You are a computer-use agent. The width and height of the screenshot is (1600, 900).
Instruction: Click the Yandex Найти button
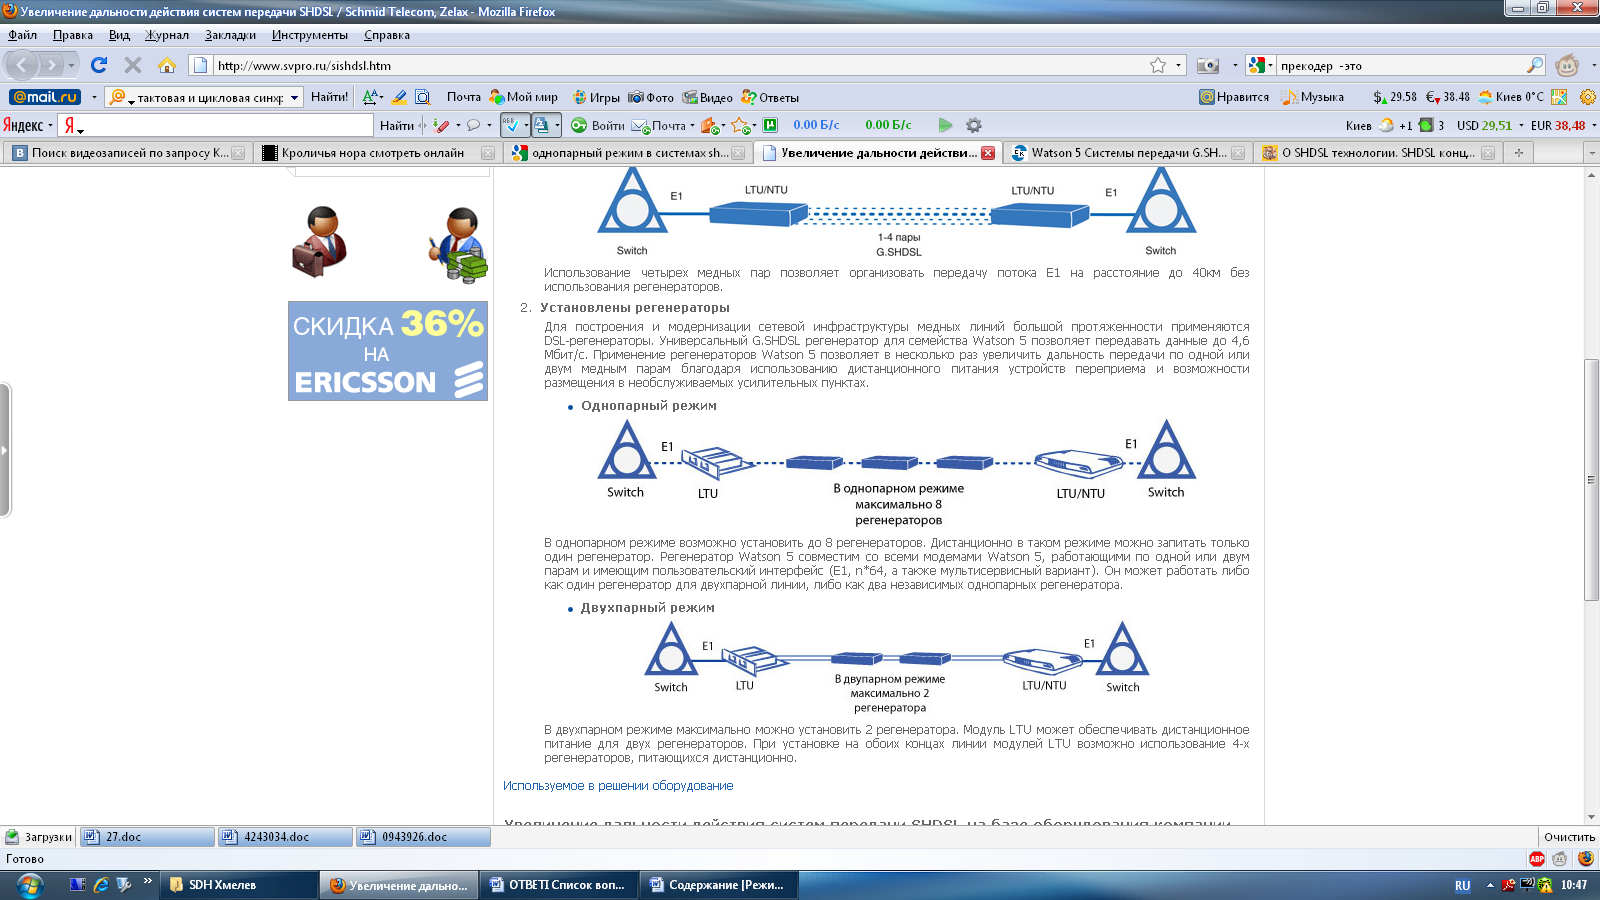click(396, 125)
